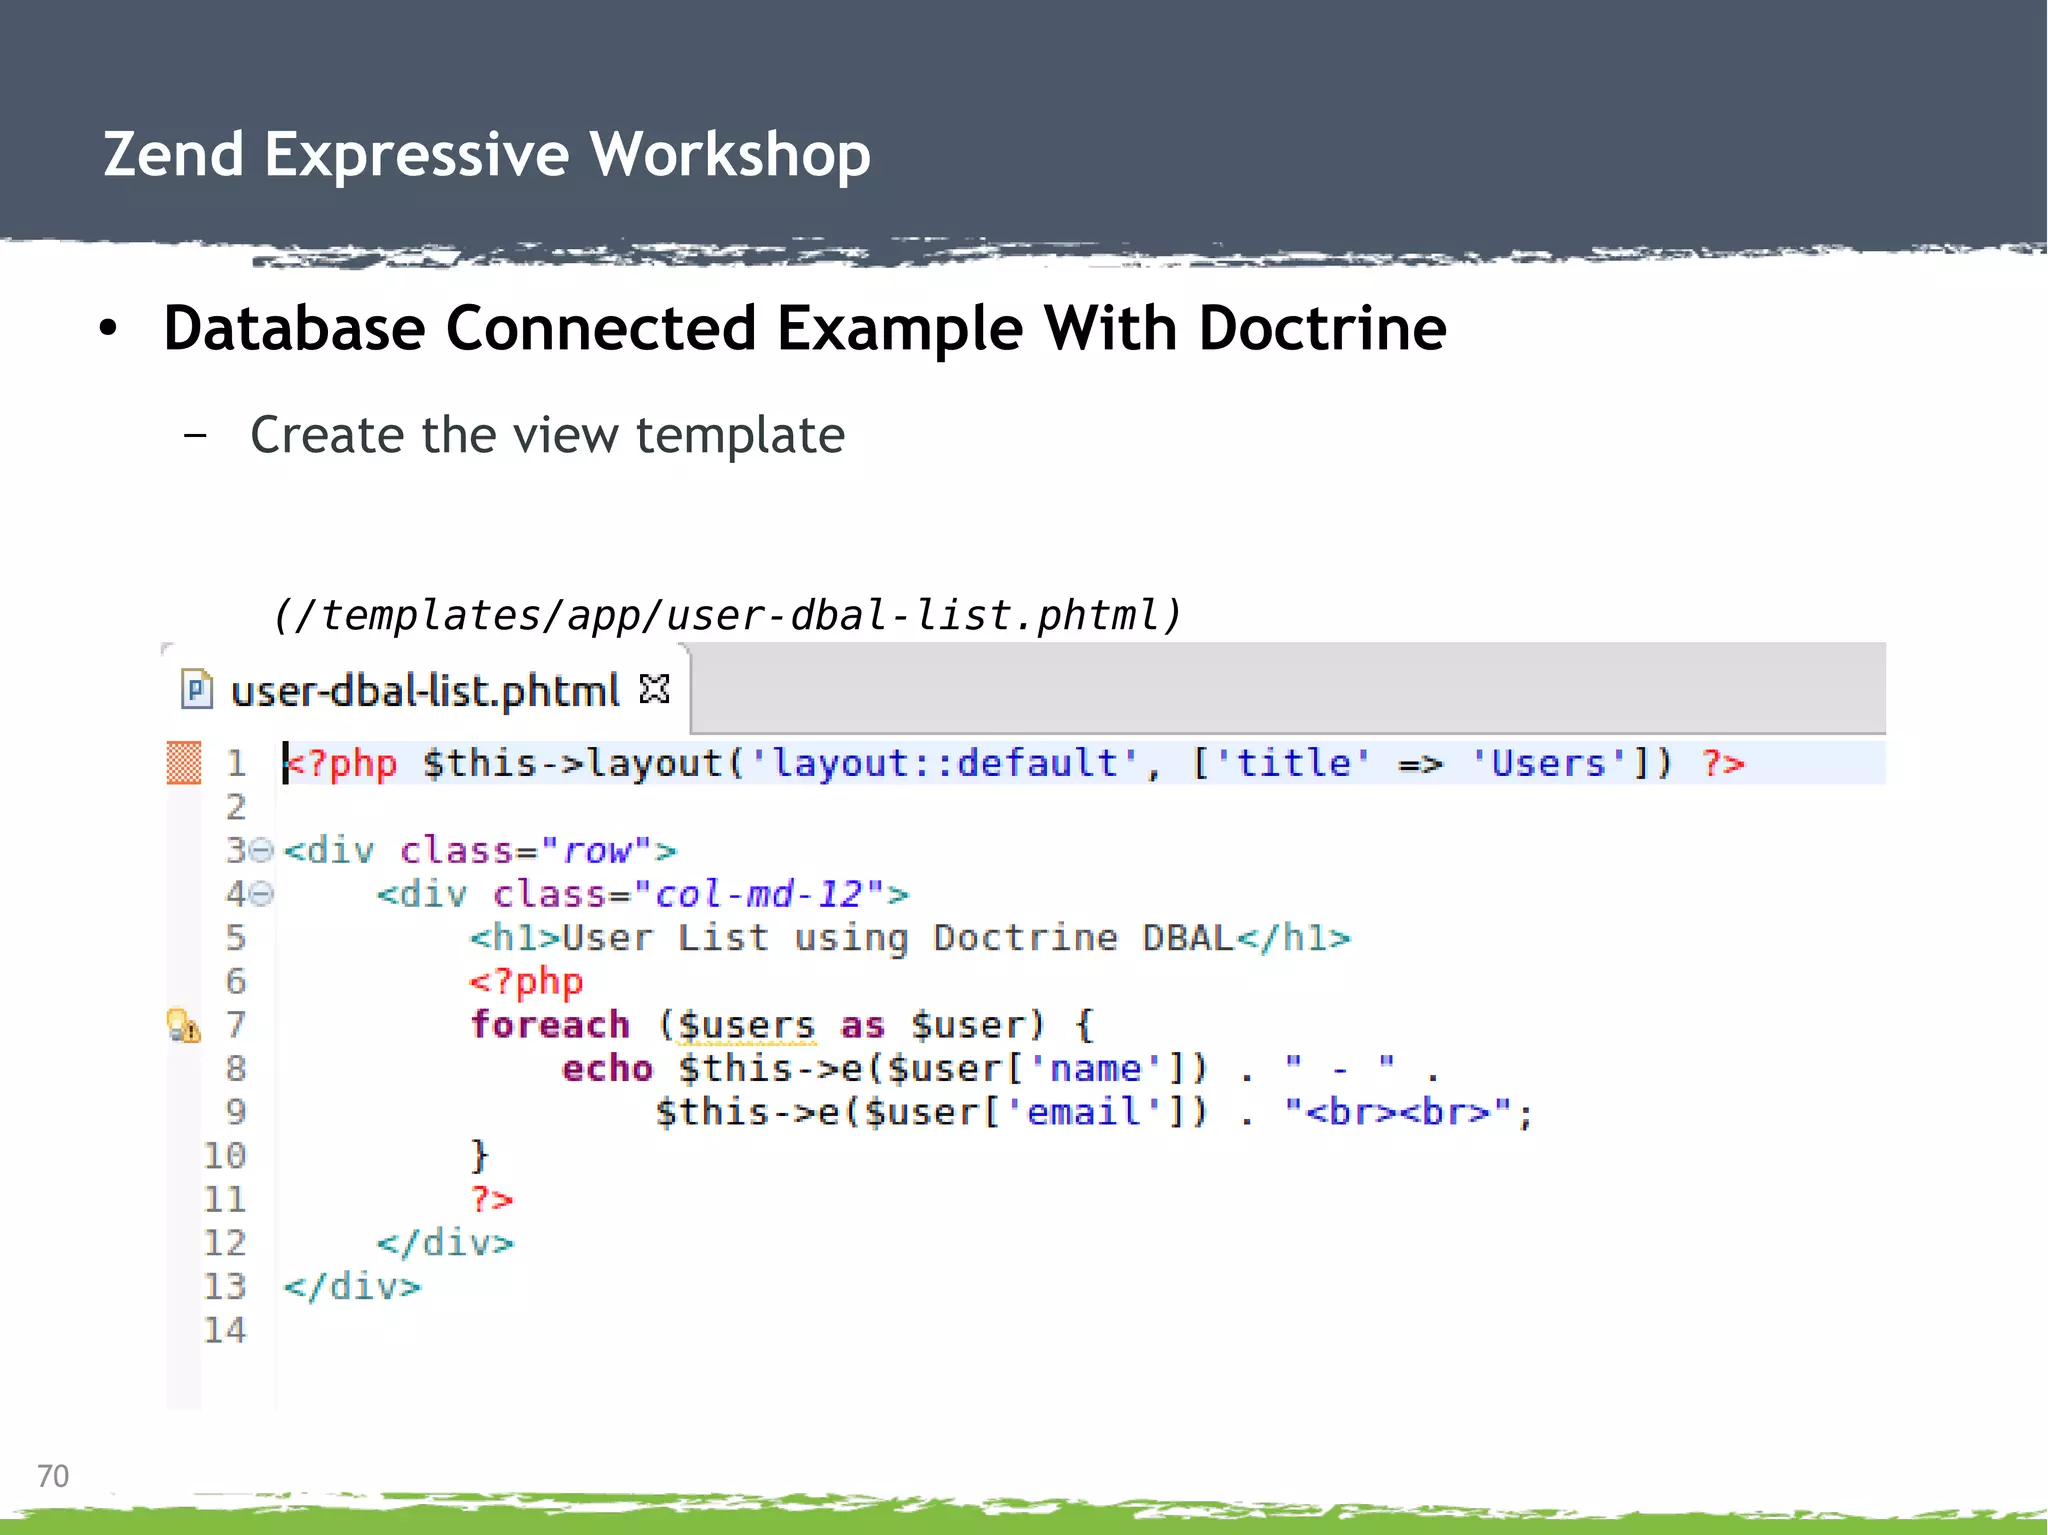Click line number 14 in the gutter
This screenshot has height=1535, width=2048.
pyautogui.click(x=224, y=1330)
